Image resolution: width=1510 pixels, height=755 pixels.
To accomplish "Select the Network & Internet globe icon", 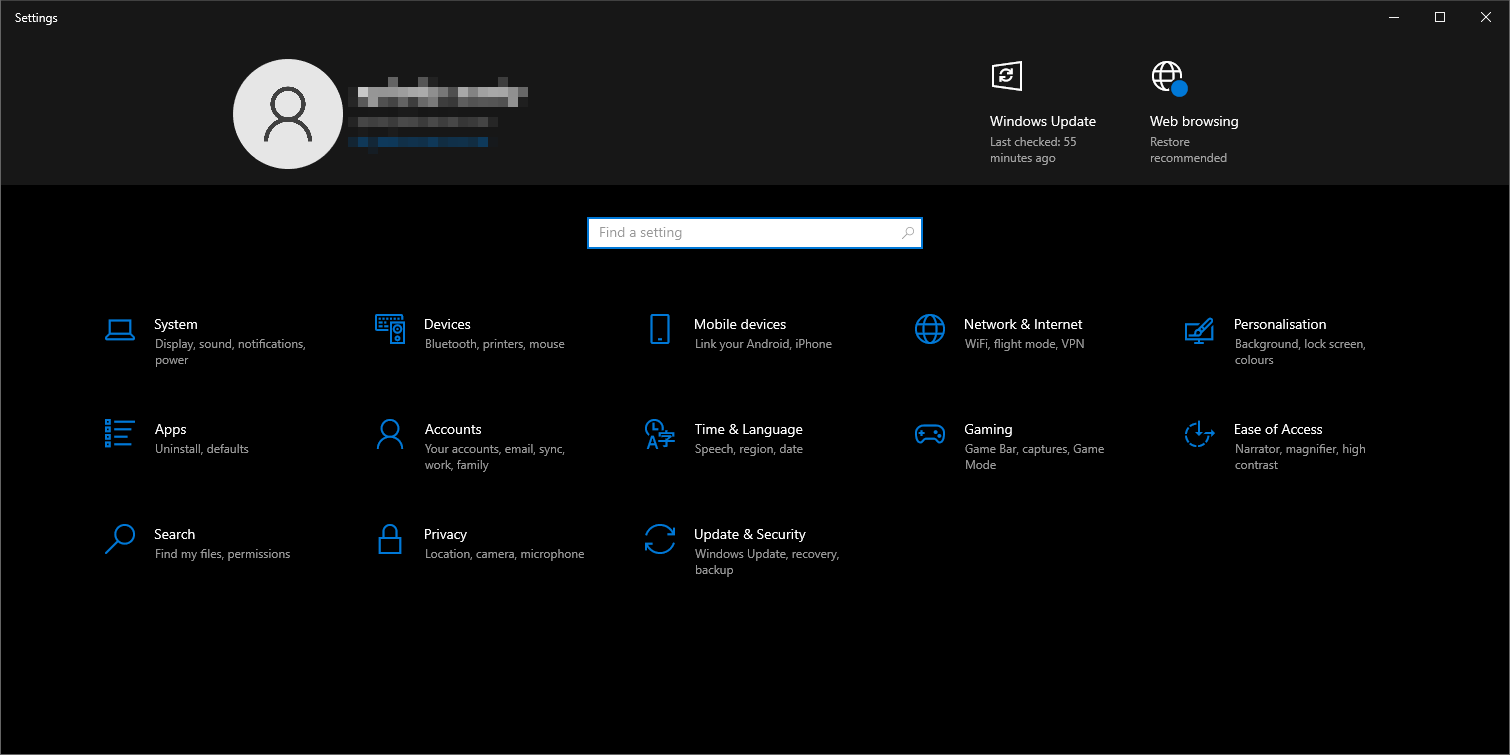I will click(x=930, y=329).
